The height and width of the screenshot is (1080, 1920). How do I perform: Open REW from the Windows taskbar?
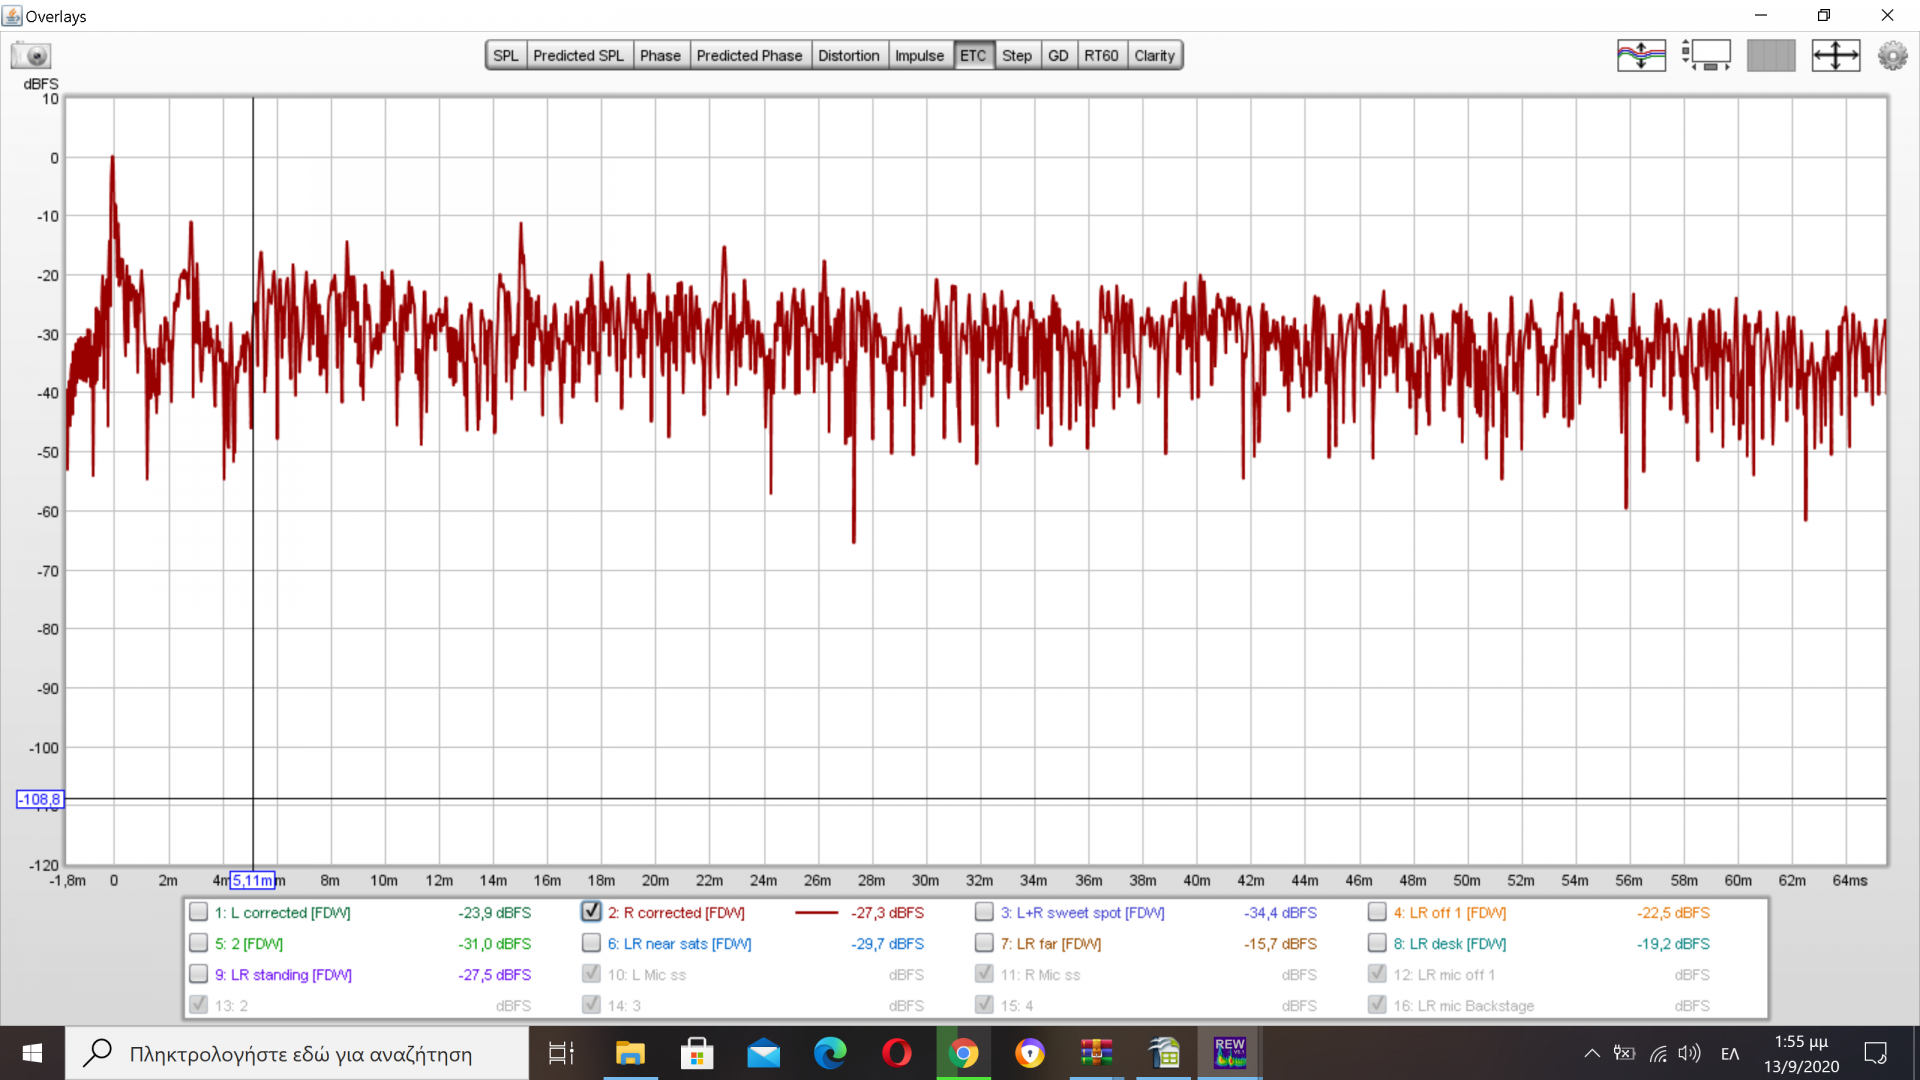[1229, 1053]
